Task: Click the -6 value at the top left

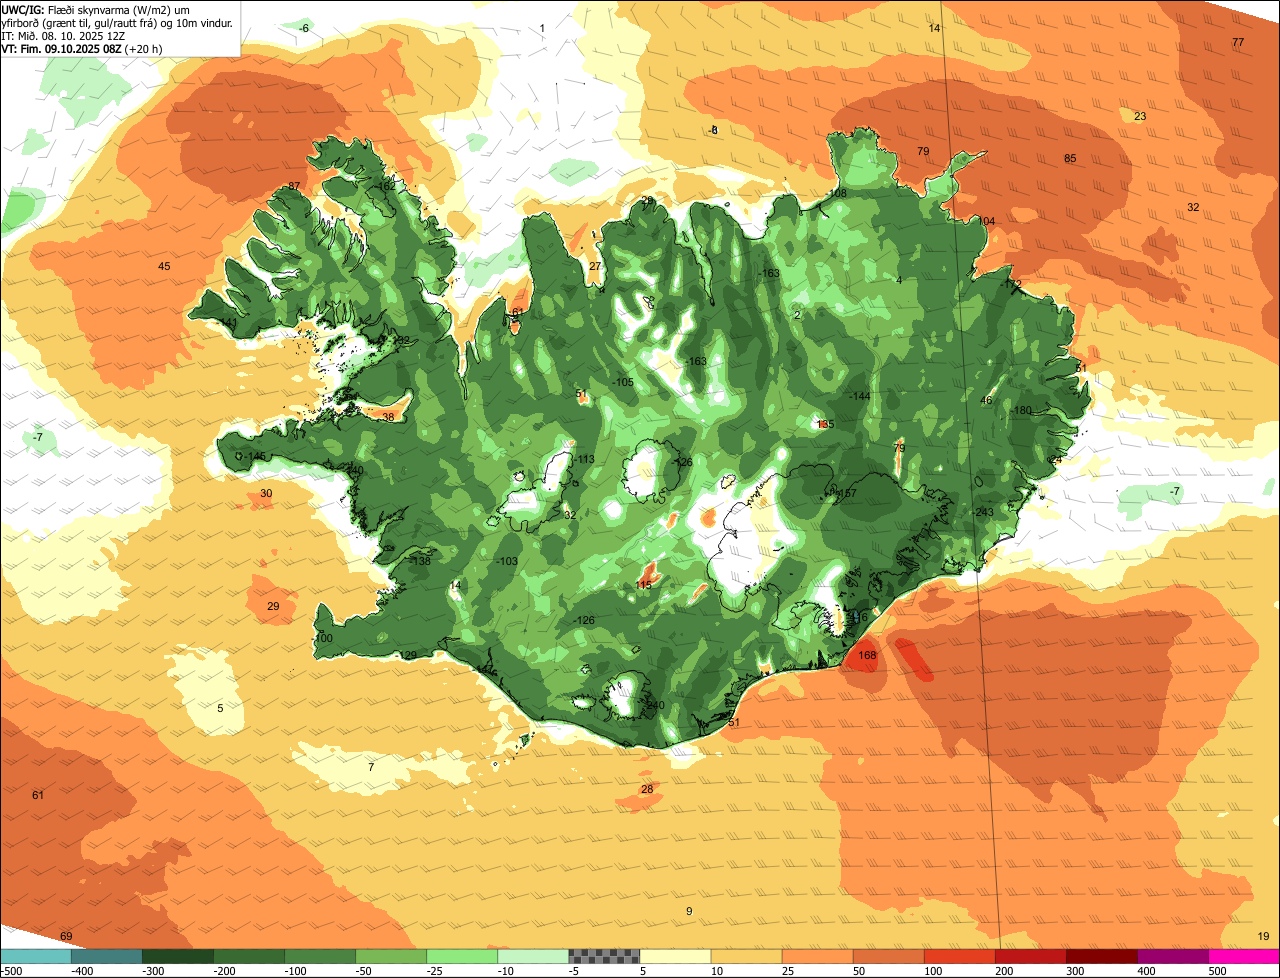Action: pos(304,29)
